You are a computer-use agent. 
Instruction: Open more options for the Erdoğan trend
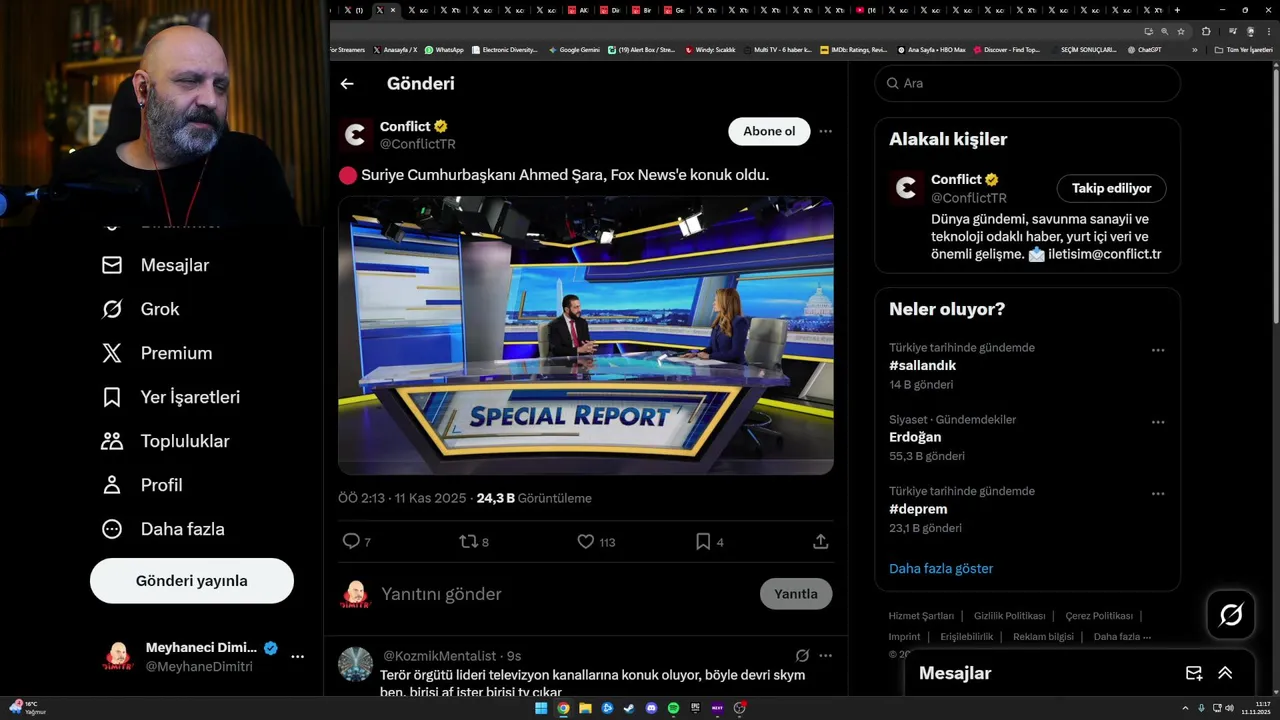pos(1158,422)
